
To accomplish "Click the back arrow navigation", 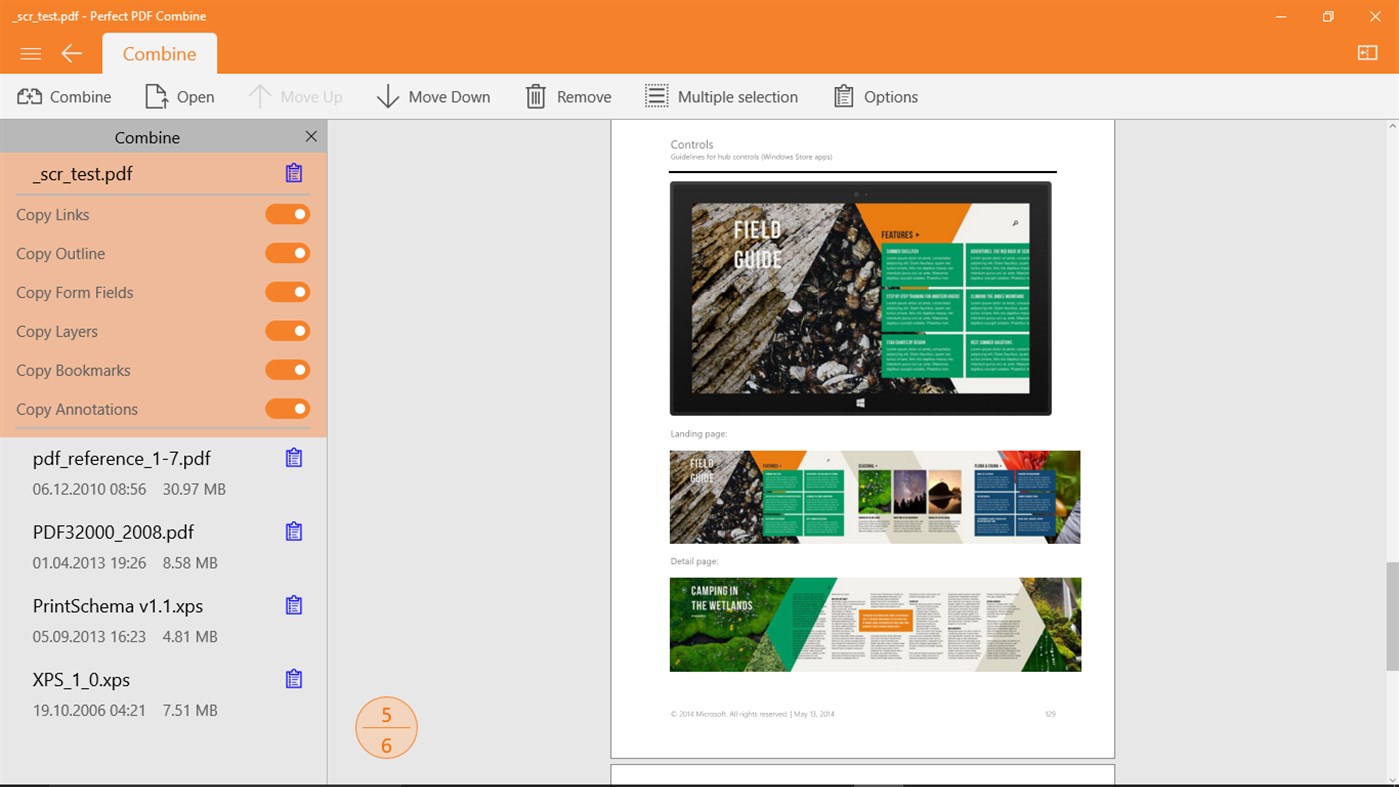I will pos(71,53).
